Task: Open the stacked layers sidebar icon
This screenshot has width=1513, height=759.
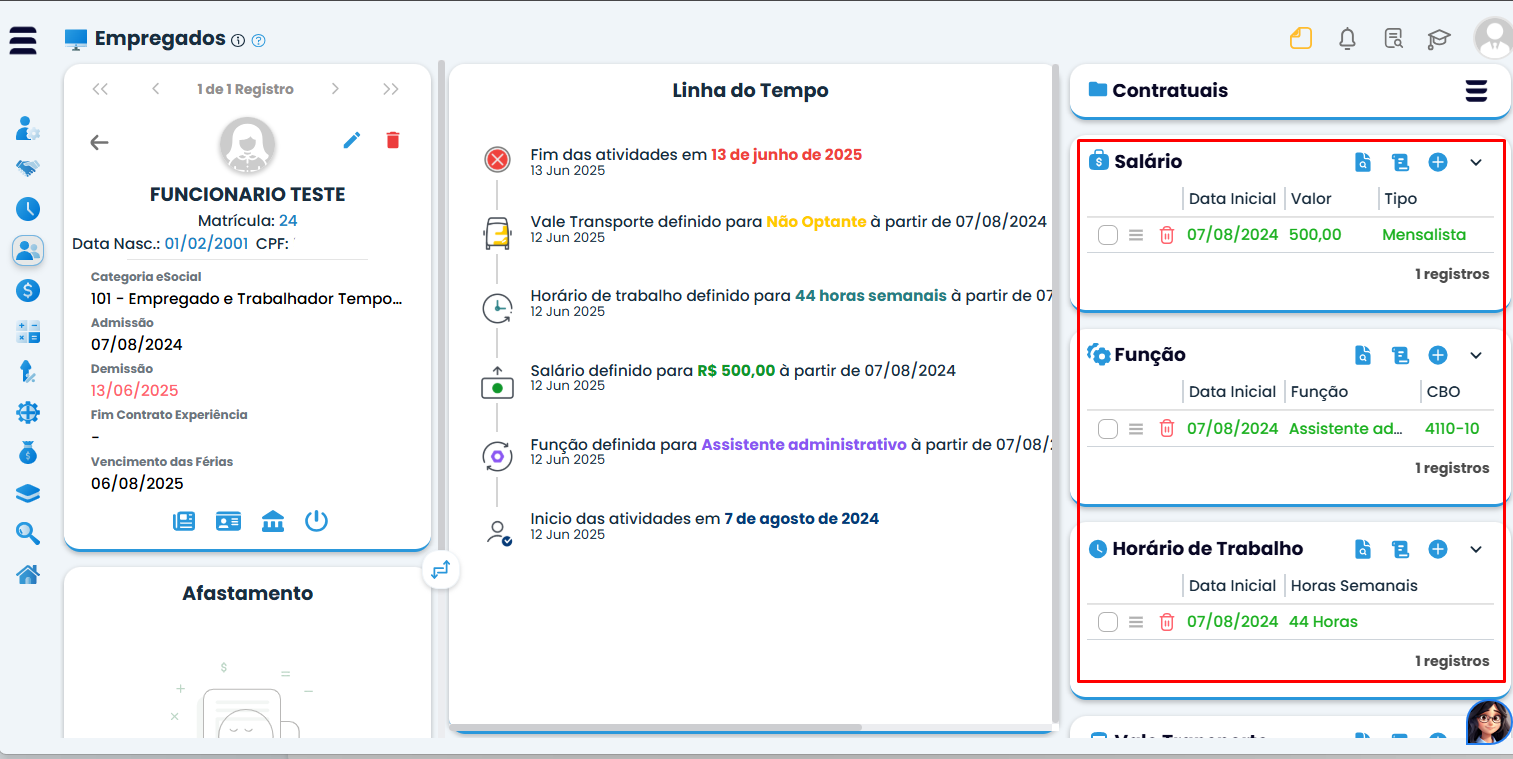Action: tap(28, 493)
